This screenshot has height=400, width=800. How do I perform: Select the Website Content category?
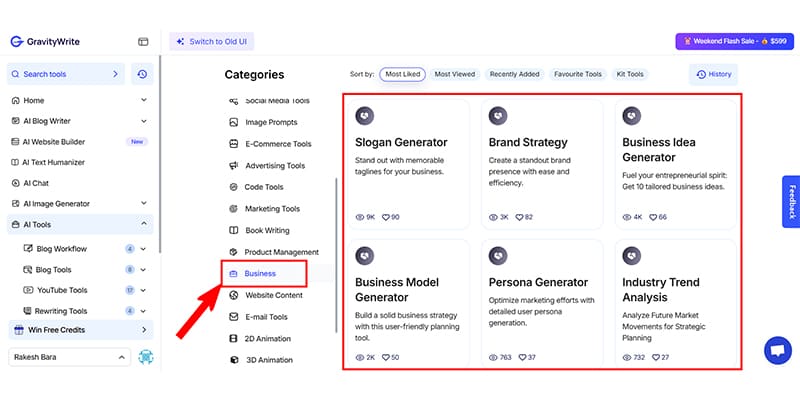click(x=266, y=295)
